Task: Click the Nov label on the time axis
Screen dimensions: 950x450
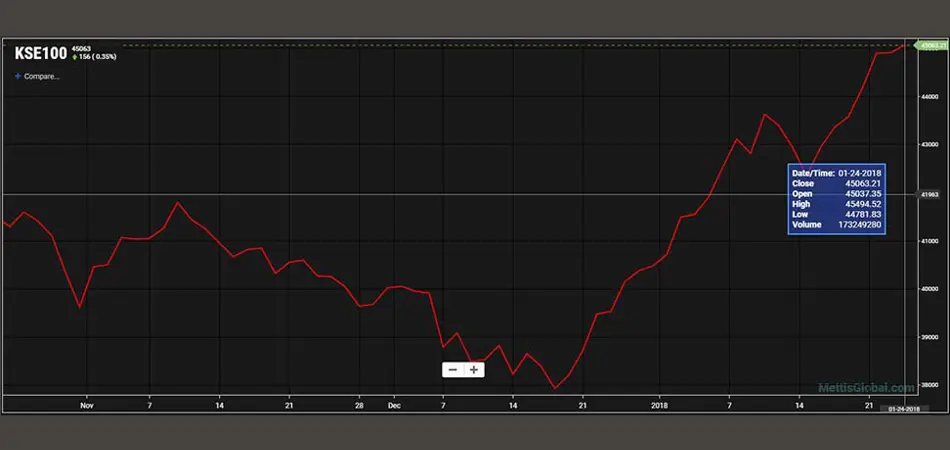Action: [x=87, y=406]
